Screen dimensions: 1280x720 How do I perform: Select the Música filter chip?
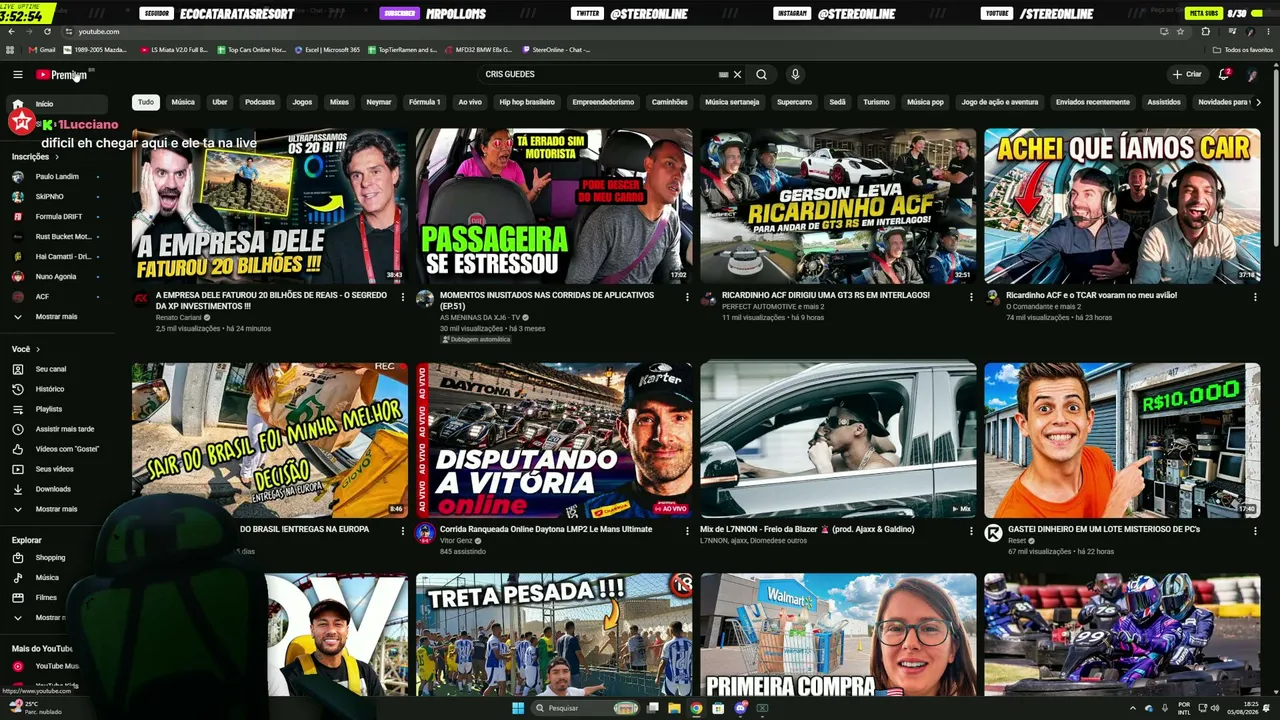pos(183,102)
